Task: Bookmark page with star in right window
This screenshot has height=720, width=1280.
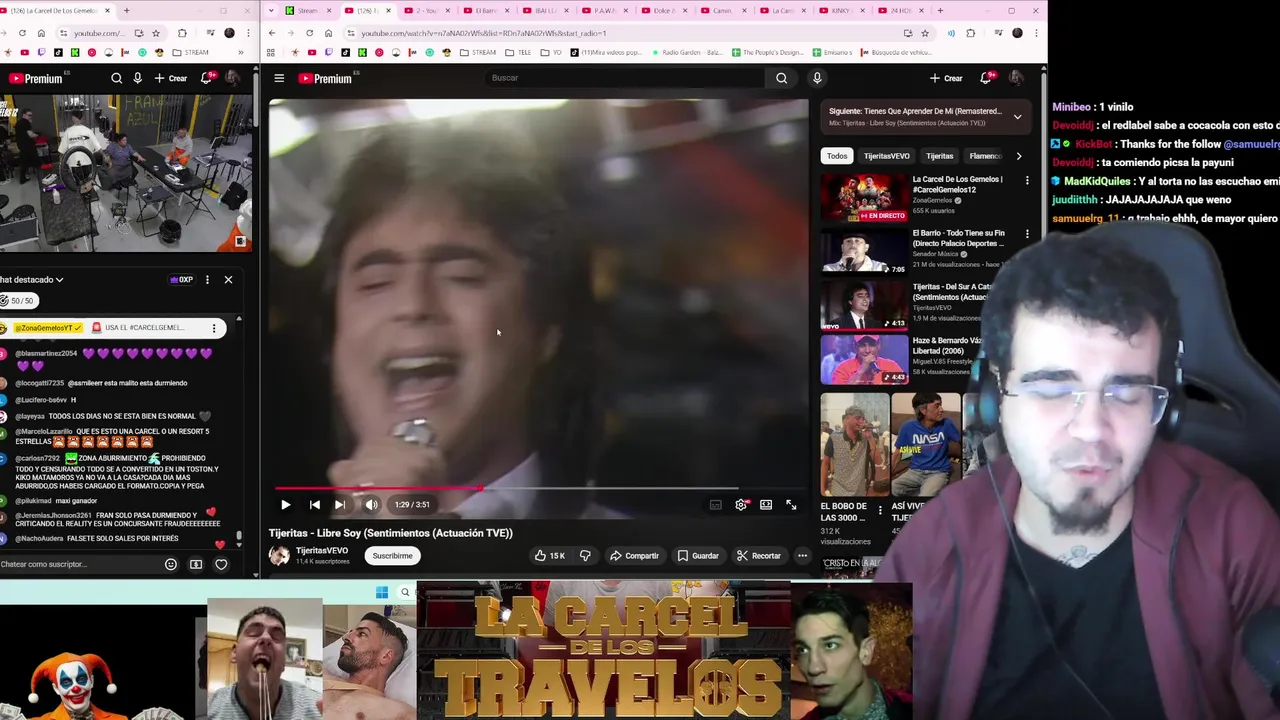Action: click(924, 33)
